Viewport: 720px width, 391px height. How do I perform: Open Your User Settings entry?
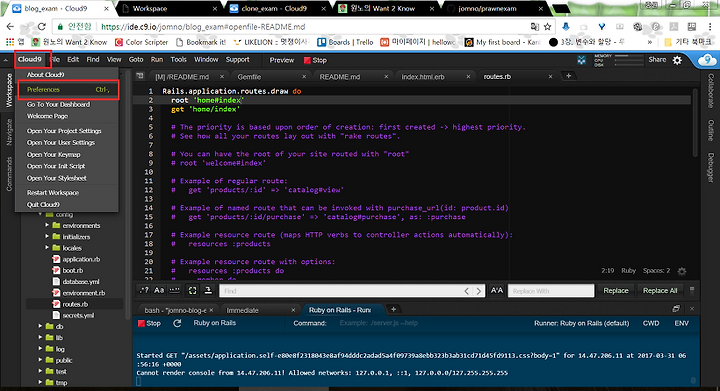coord(61,143)
